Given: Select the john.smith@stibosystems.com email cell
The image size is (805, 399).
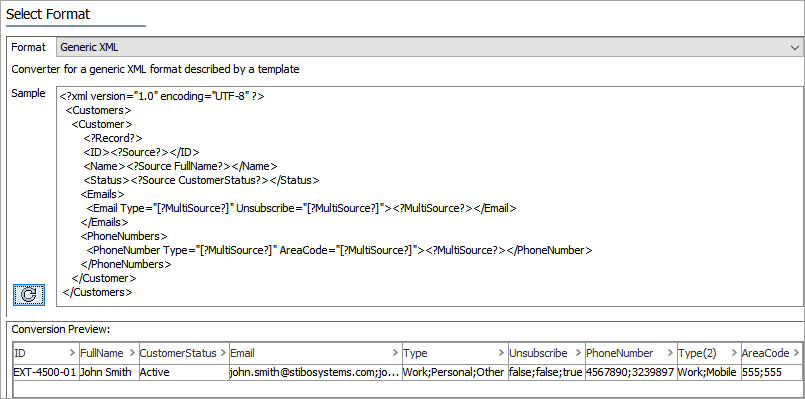Looking at the screenshot, I should [315, 372].
